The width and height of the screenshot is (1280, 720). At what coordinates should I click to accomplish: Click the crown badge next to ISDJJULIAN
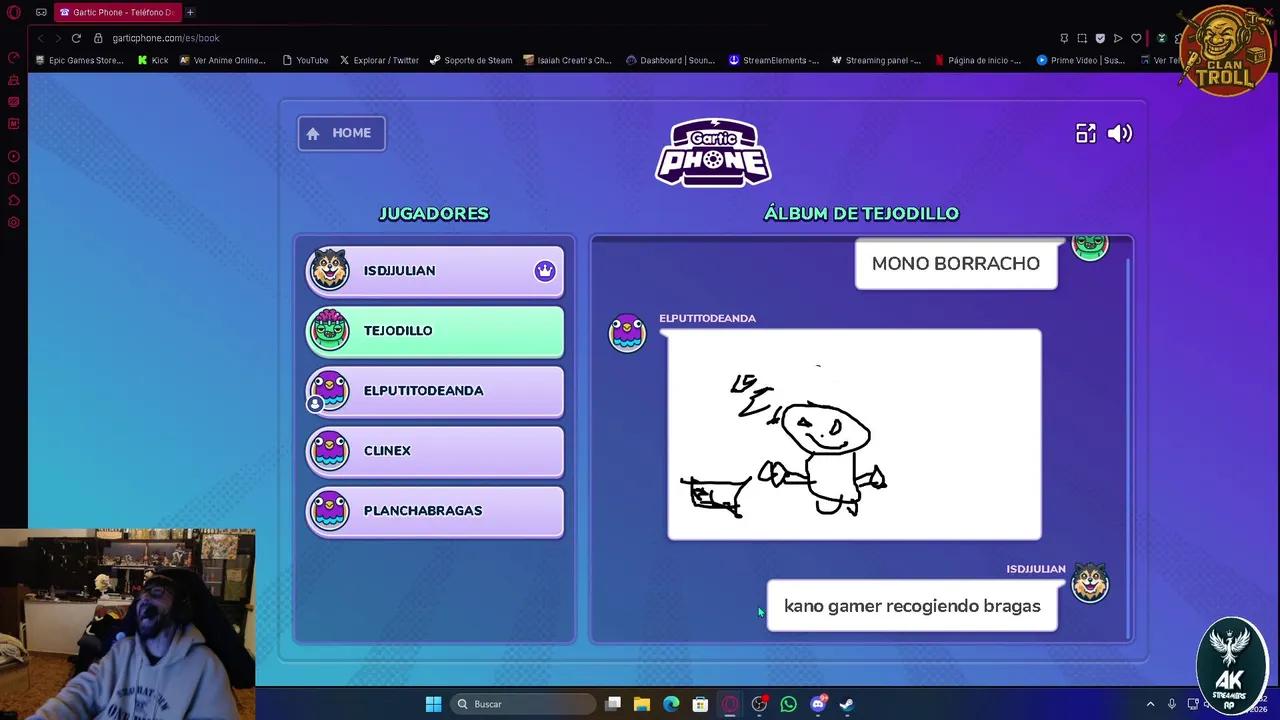[x=545, y=270]
